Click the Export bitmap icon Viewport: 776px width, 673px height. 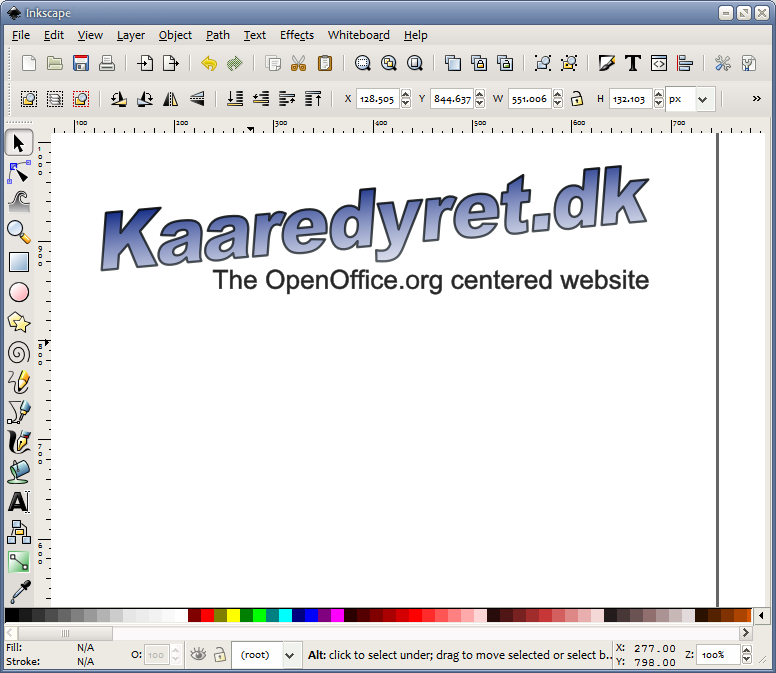[171, 63]
